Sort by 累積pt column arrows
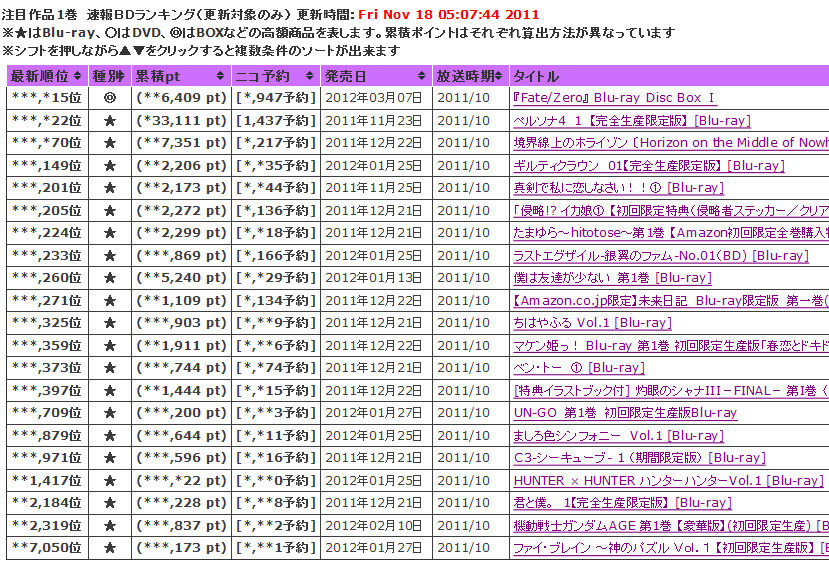This screenshot has height=569, width=829. 220,76
